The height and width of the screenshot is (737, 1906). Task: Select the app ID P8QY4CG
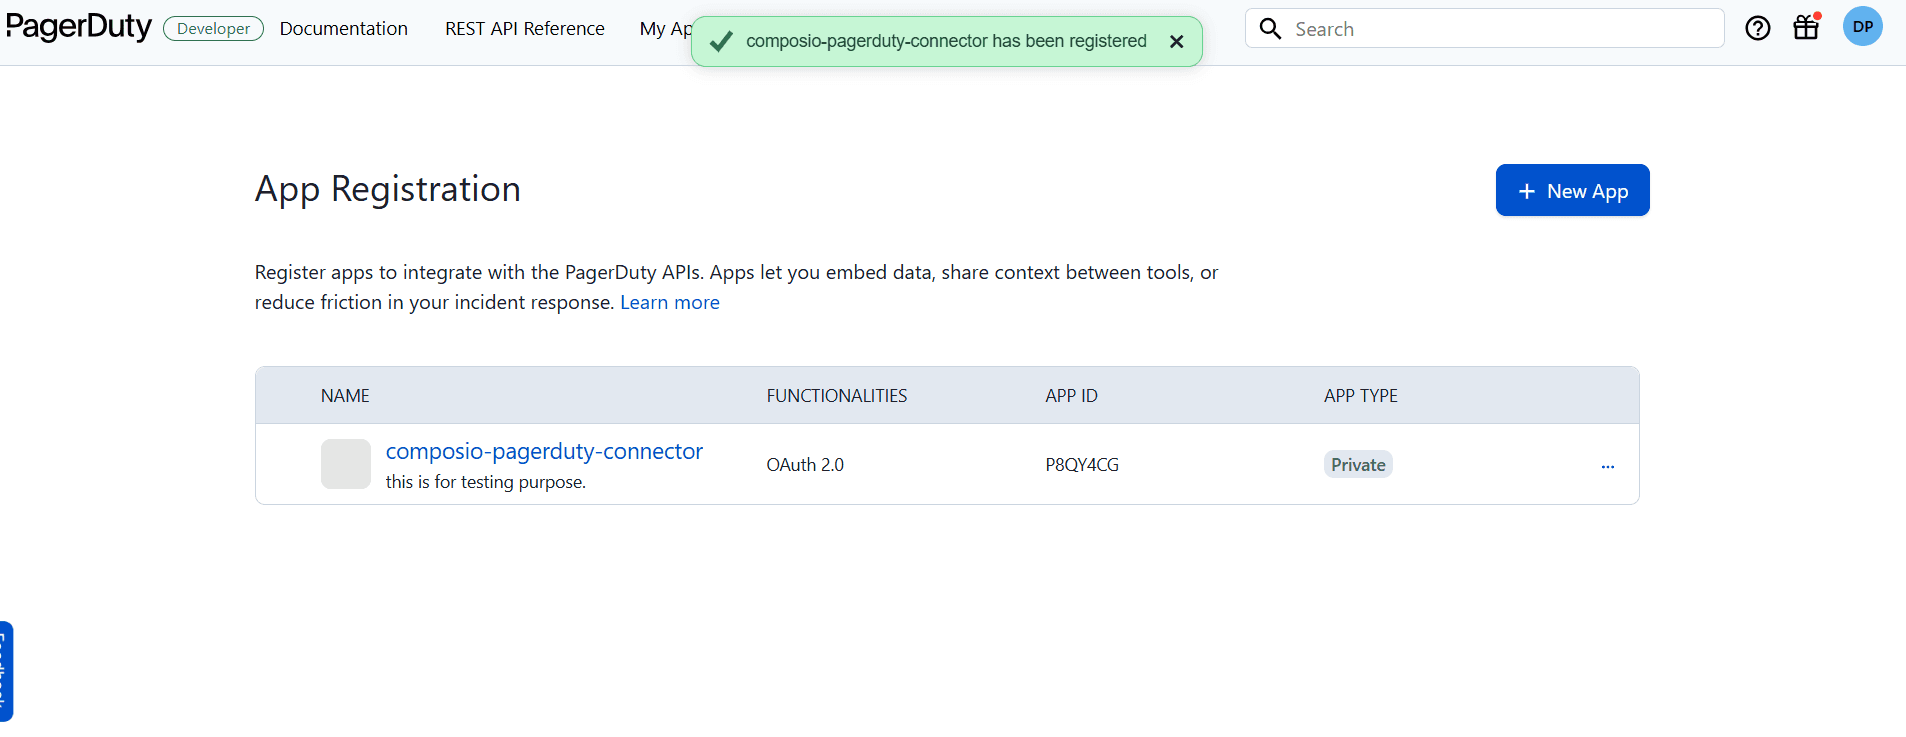click(x=1082, y=465)
